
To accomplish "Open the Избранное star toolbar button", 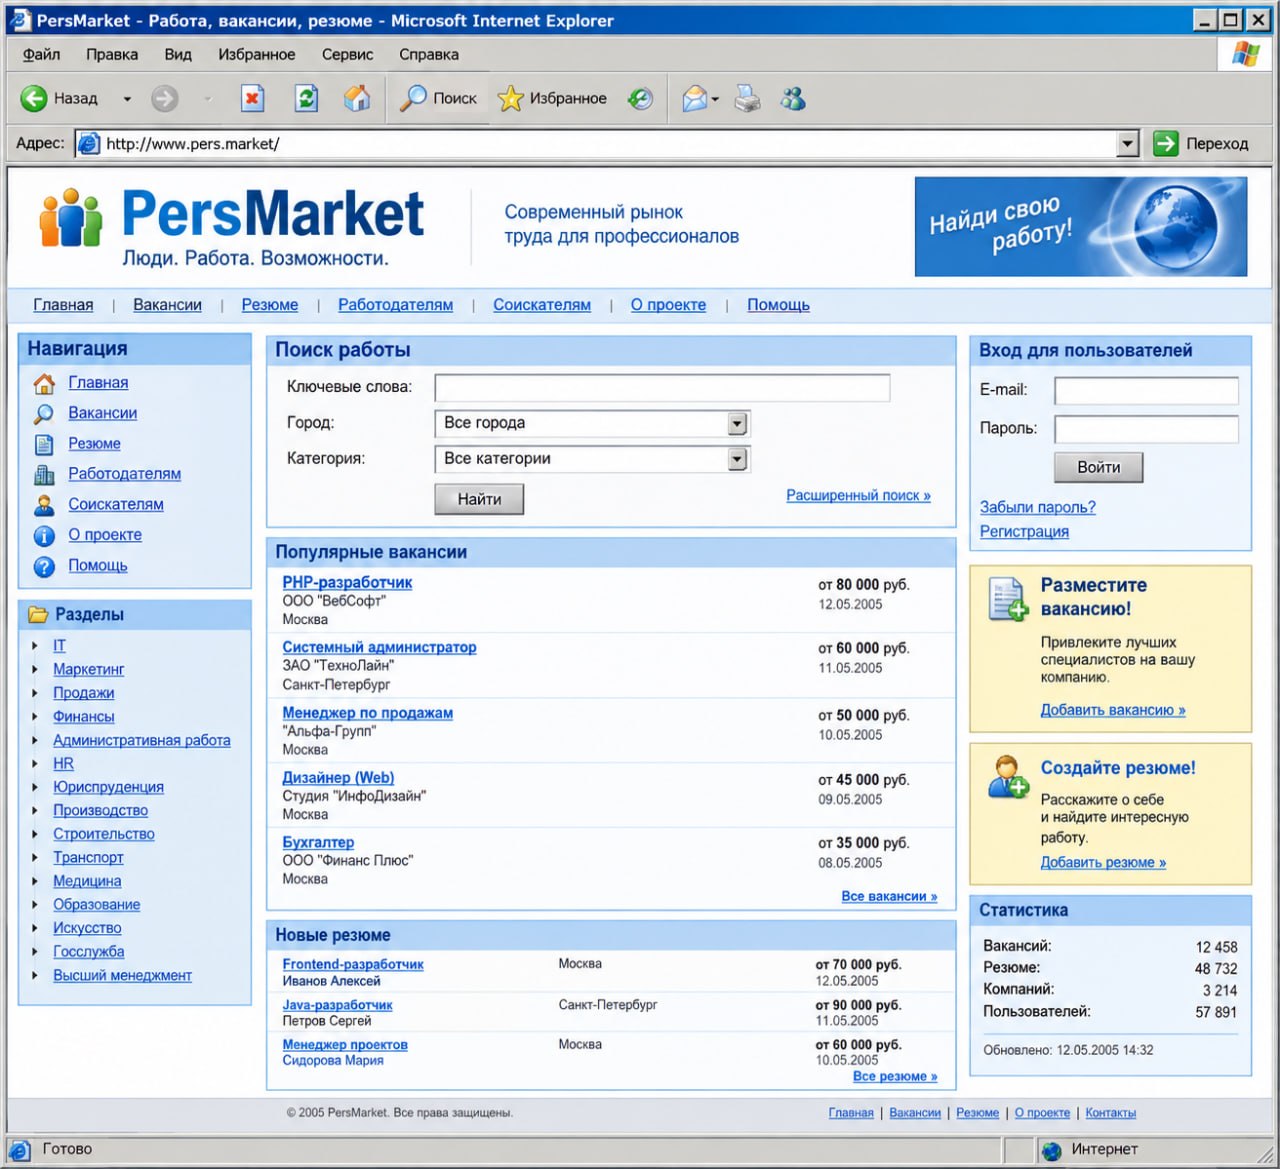I will click(552, 98).
